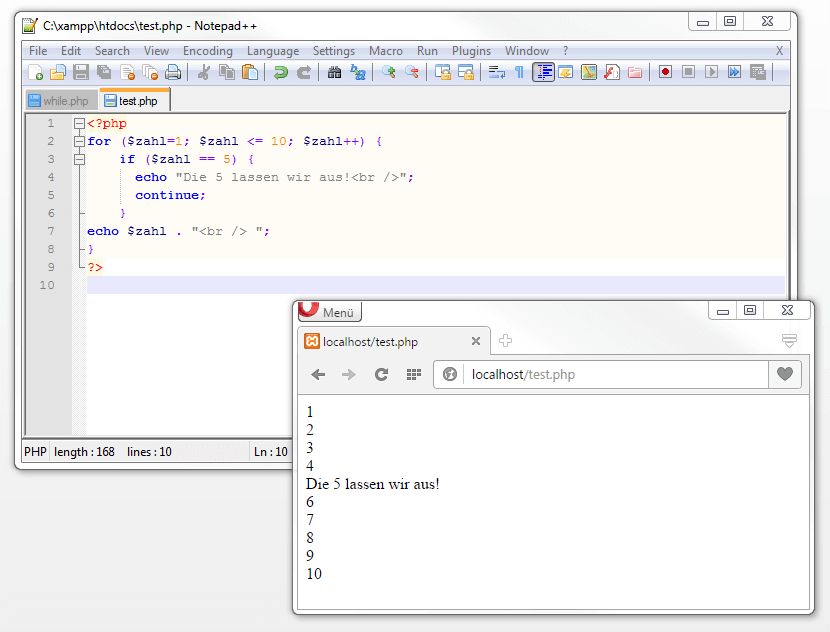Open a new browser tab with plus
This screenshot has width=830, height=632.
(x=506, y=340)
